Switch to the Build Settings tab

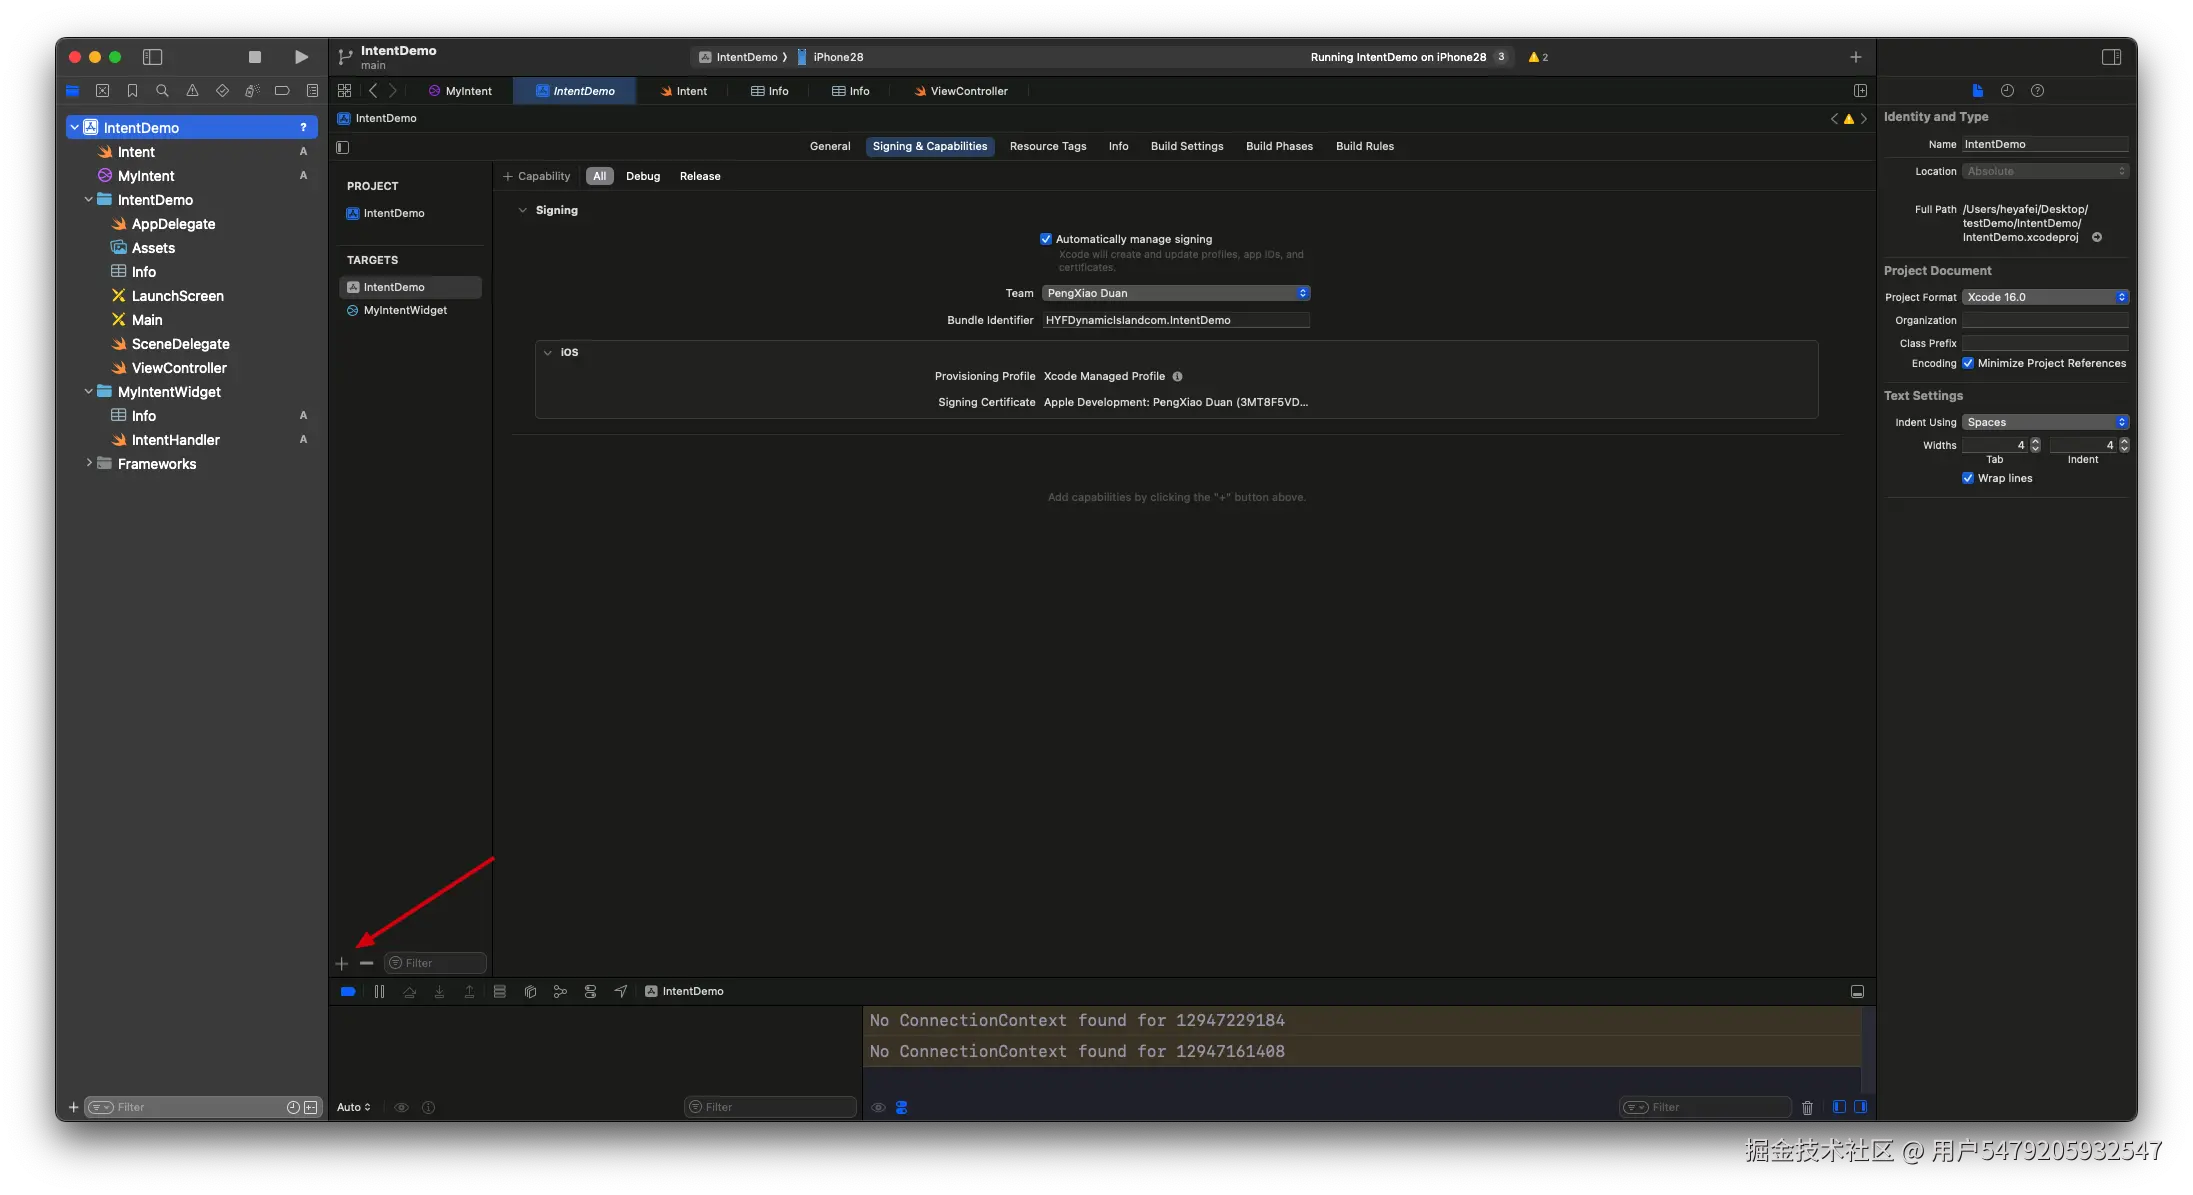pos(1186,146)
